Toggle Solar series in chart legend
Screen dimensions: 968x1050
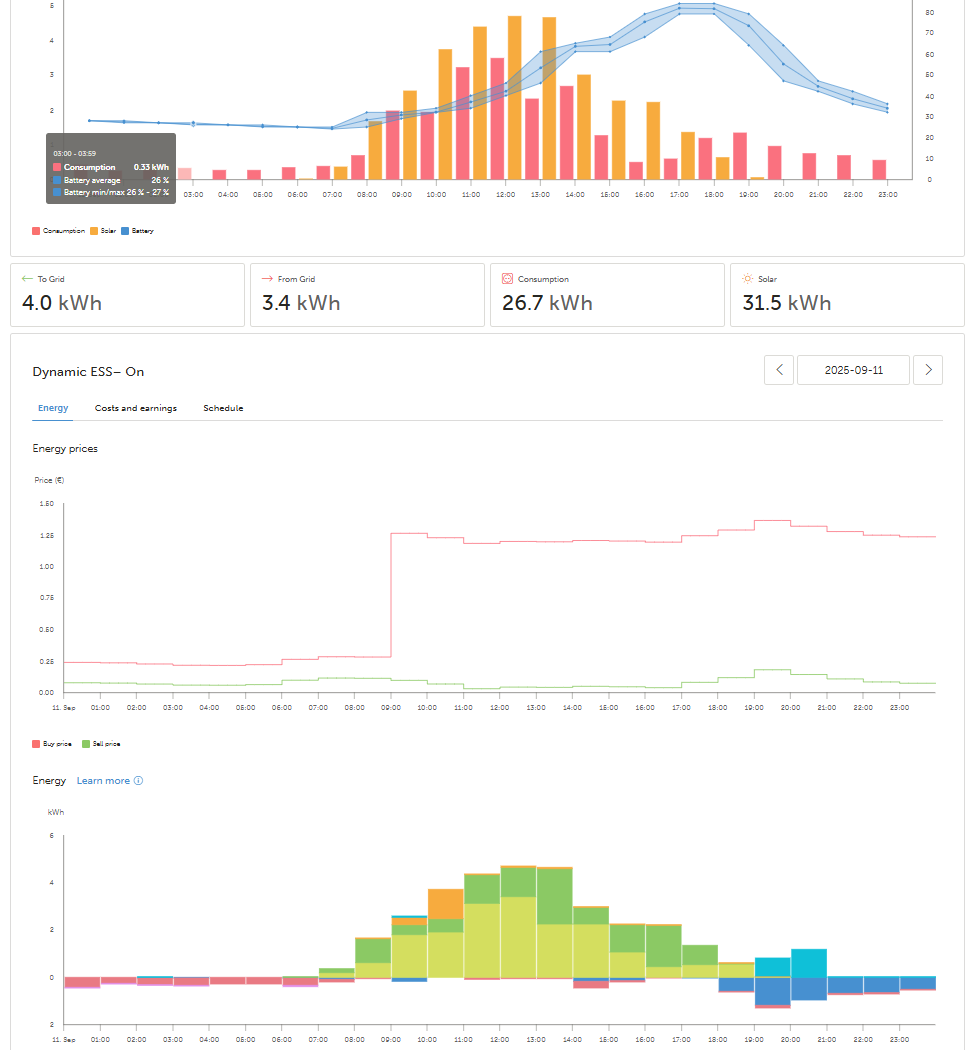click(x=103, y=231)
